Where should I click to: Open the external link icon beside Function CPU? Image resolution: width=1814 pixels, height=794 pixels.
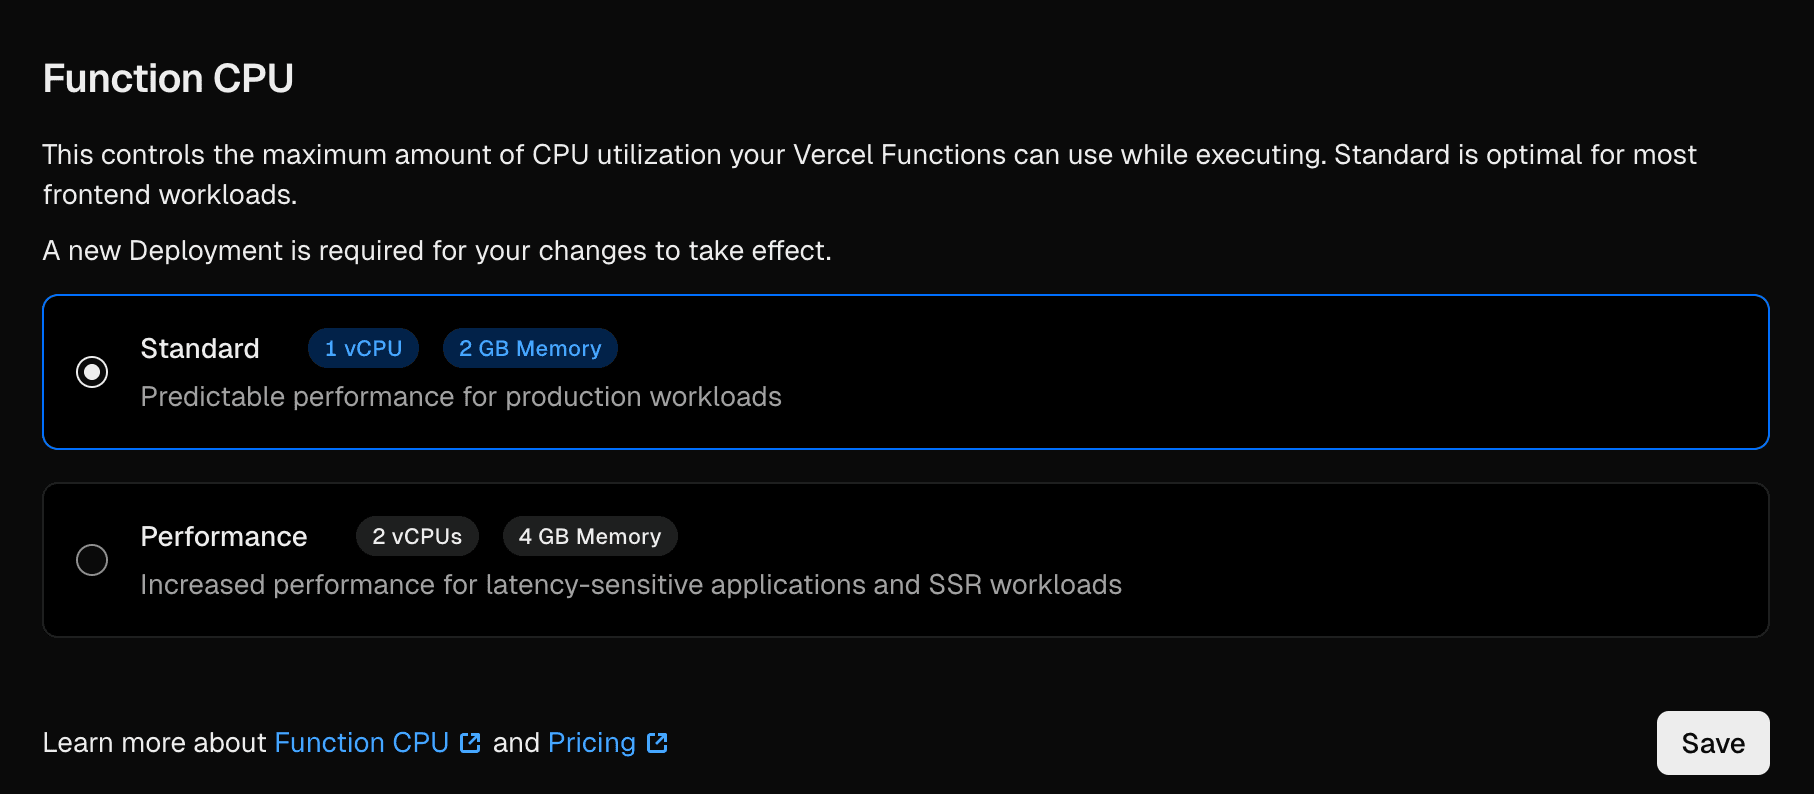click(470, 743)
